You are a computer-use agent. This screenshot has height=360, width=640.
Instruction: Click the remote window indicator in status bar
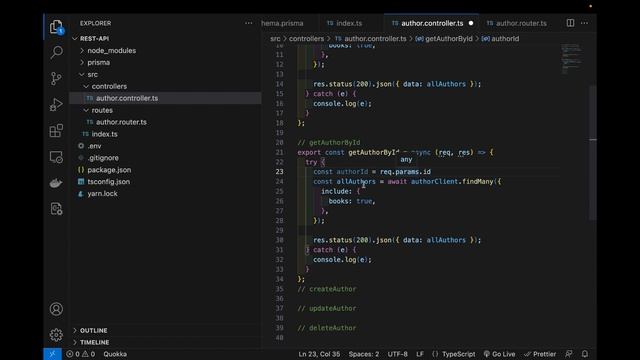click(x=53, y=354)
